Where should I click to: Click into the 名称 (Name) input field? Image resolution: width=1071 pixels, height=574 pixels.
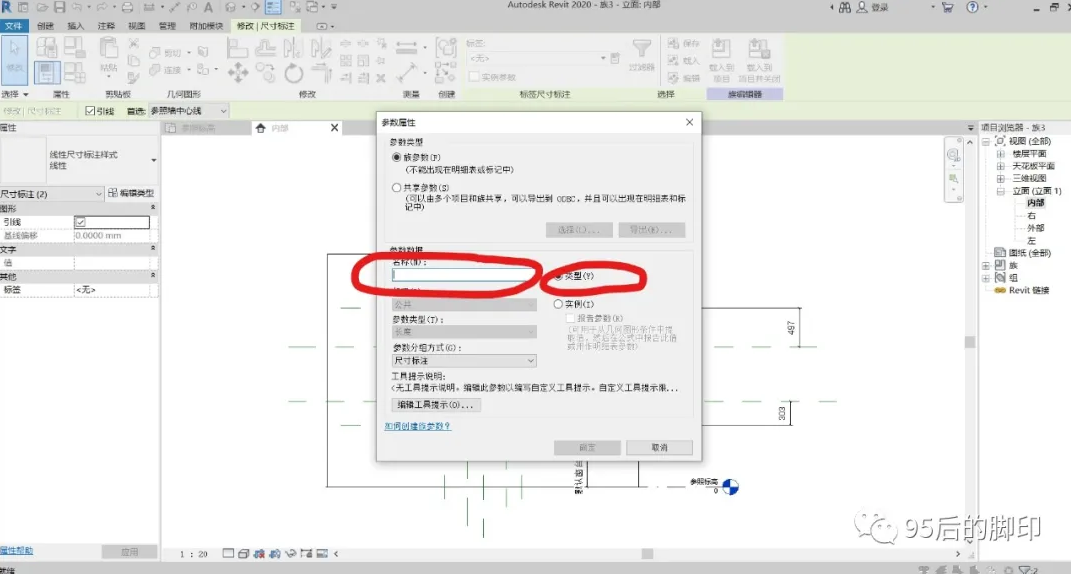pyautogui.click(x=462, y=275)
